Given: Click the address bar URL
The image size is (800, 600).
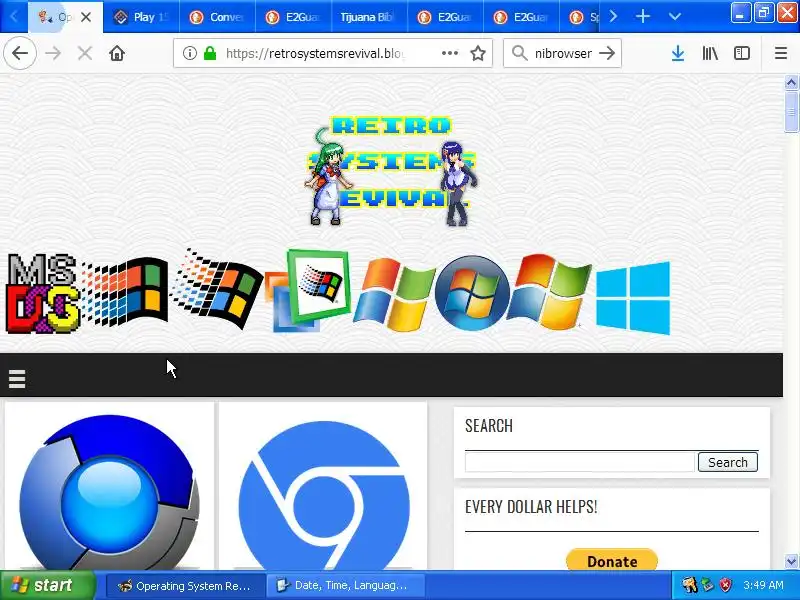Looking at the screenshot, I should [x=315, y=53].
